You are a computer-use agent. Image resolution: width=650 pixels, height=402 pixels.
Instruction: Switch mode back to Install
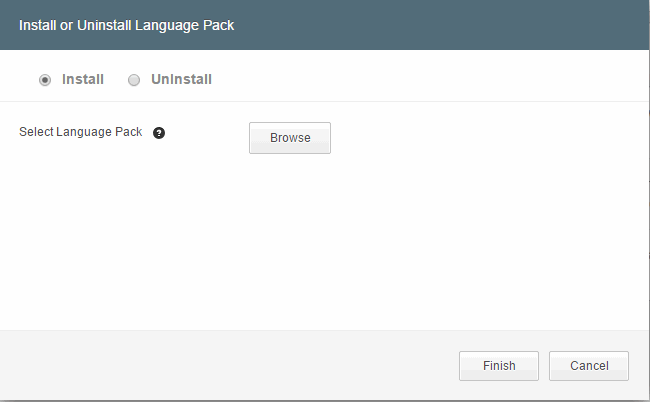click(x=45, y=80)
